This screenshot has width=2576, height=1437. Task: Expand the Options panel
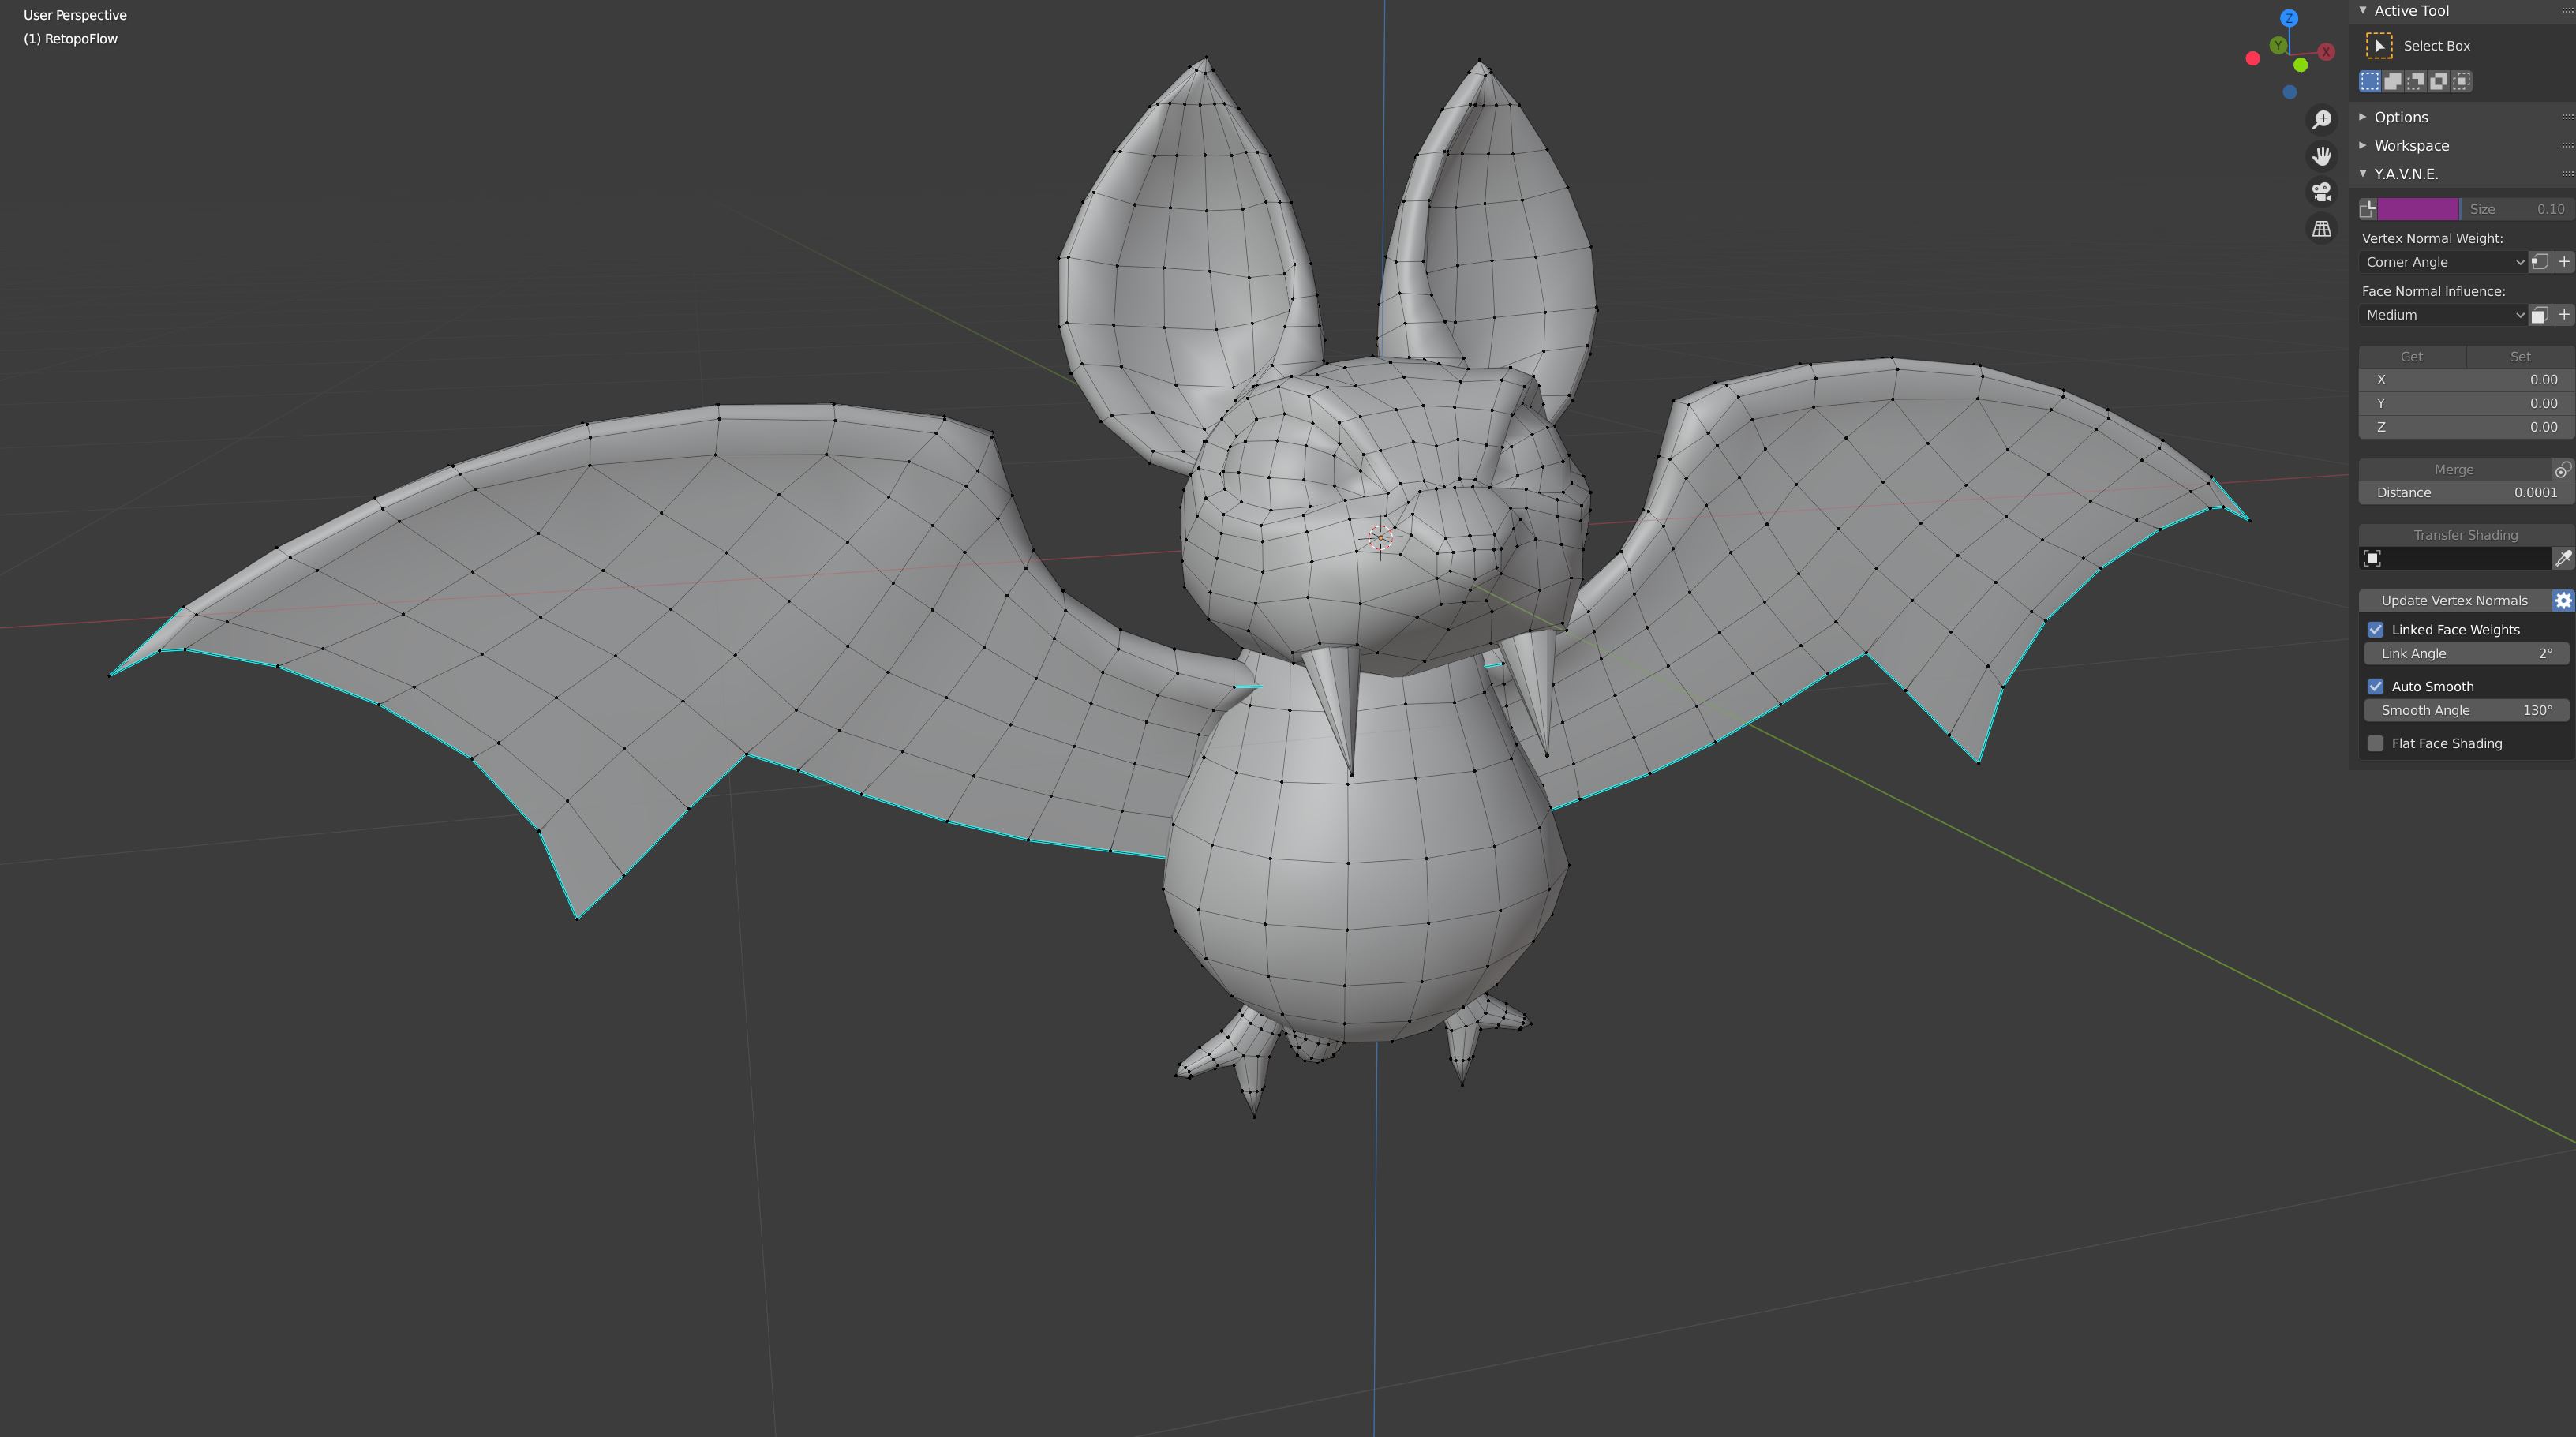(x=2363, y=117)
